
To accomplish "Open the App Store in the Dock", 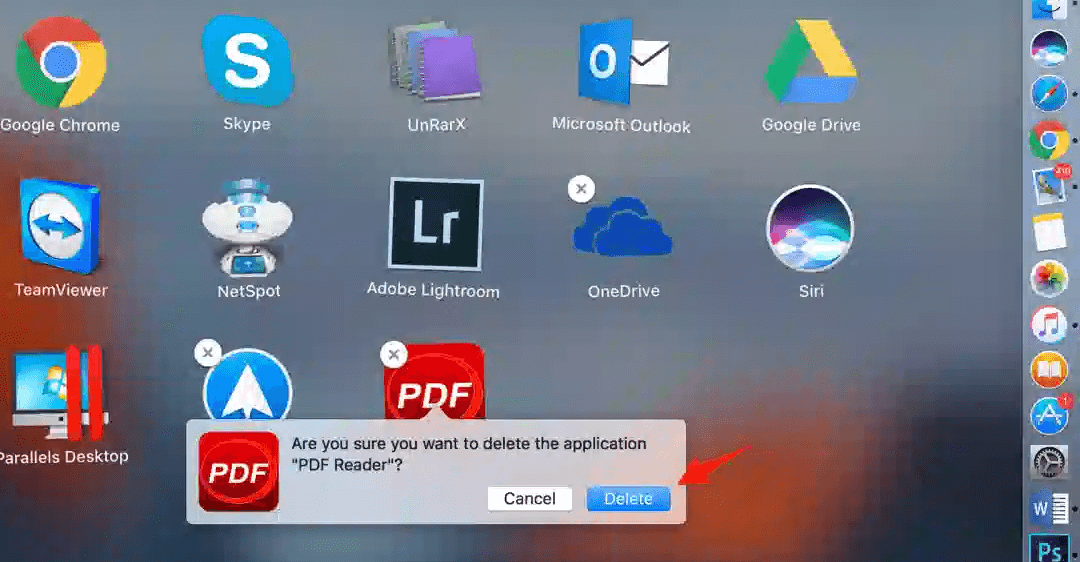I will pyautogui.click(x=1050, y=415).
